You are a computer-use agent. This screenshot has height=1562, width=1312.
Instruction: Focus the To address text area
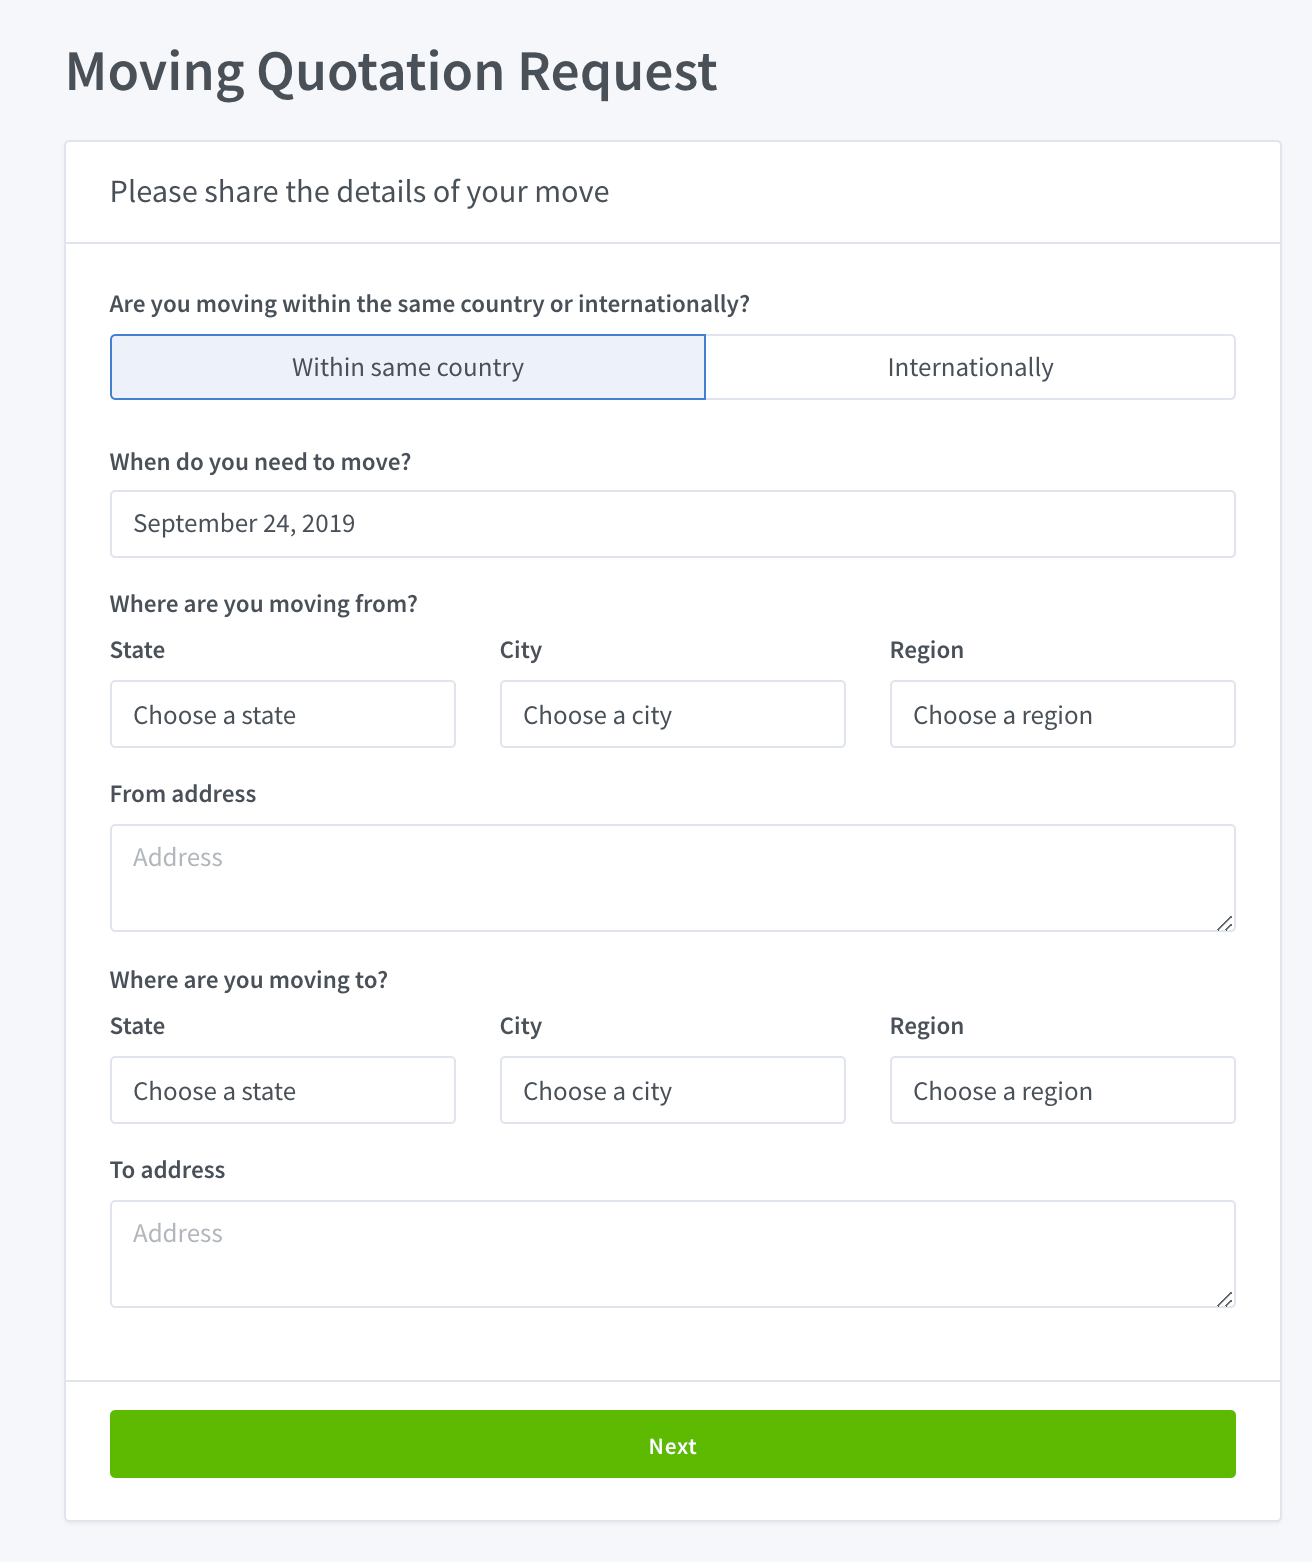tap(672, 1254)
